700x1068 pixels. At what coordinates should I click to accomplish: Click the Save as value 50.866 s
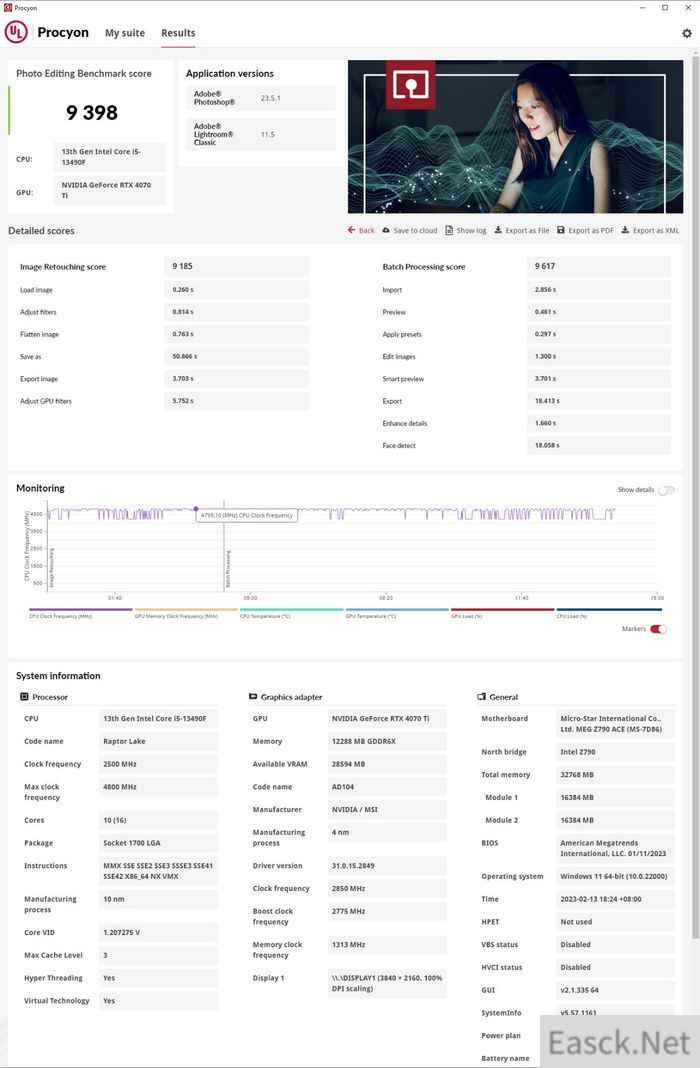(x=236, y=356)
